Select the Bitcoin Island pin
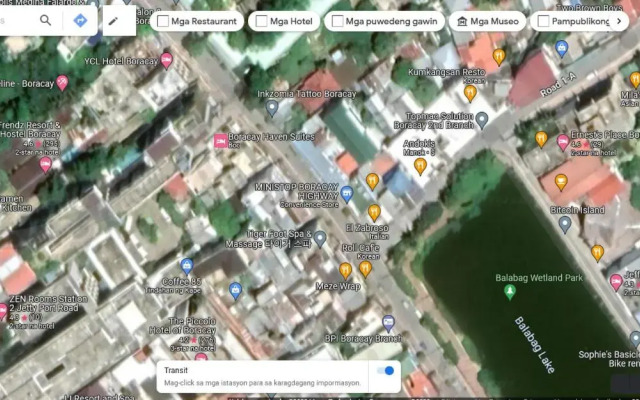Screen dimensions: 640x400 pos(564,224)
